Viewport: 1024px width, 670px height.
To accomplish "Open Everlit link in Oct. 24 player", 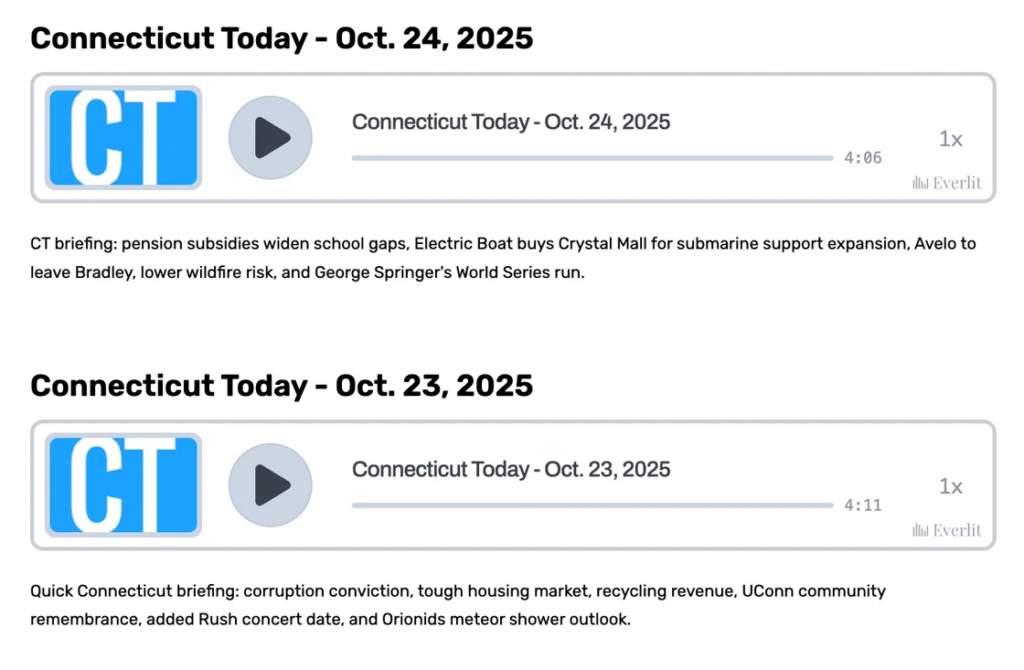I will pos(946,183).
